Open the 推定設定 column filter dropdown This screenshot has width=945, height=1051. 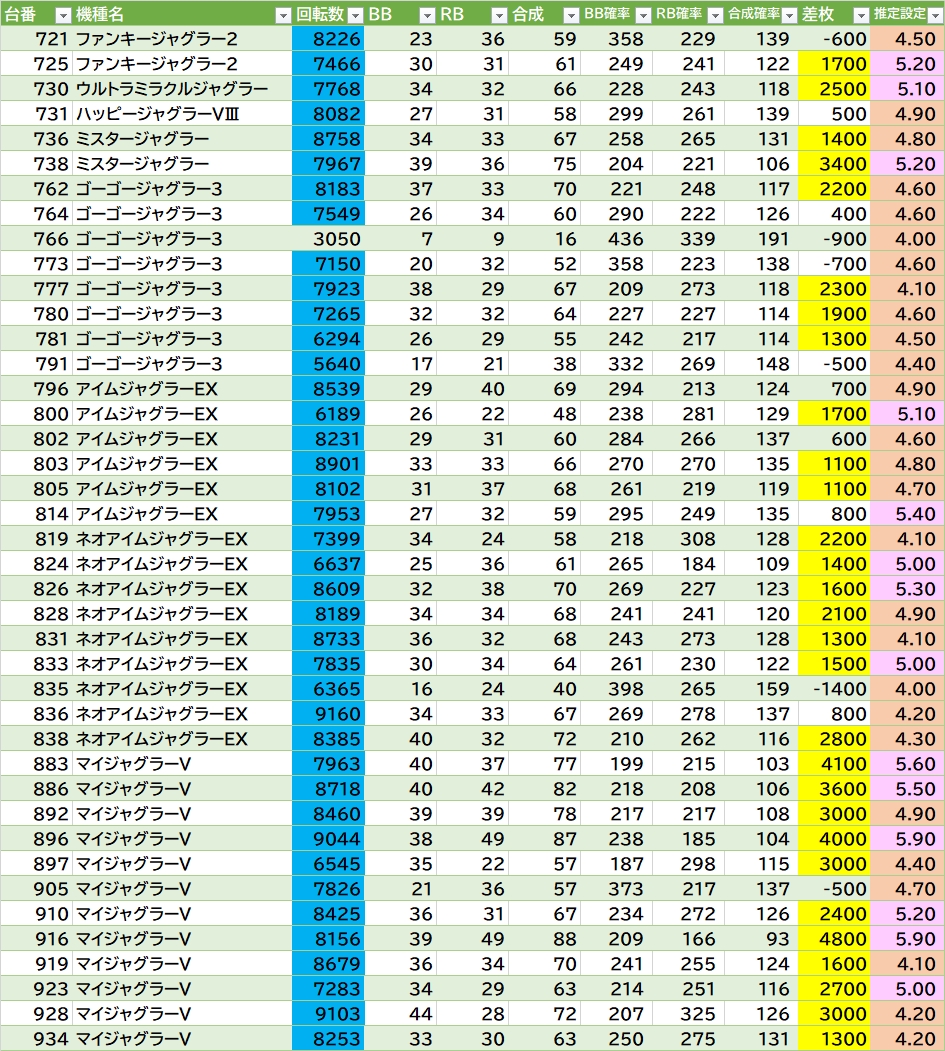point(933,15)
